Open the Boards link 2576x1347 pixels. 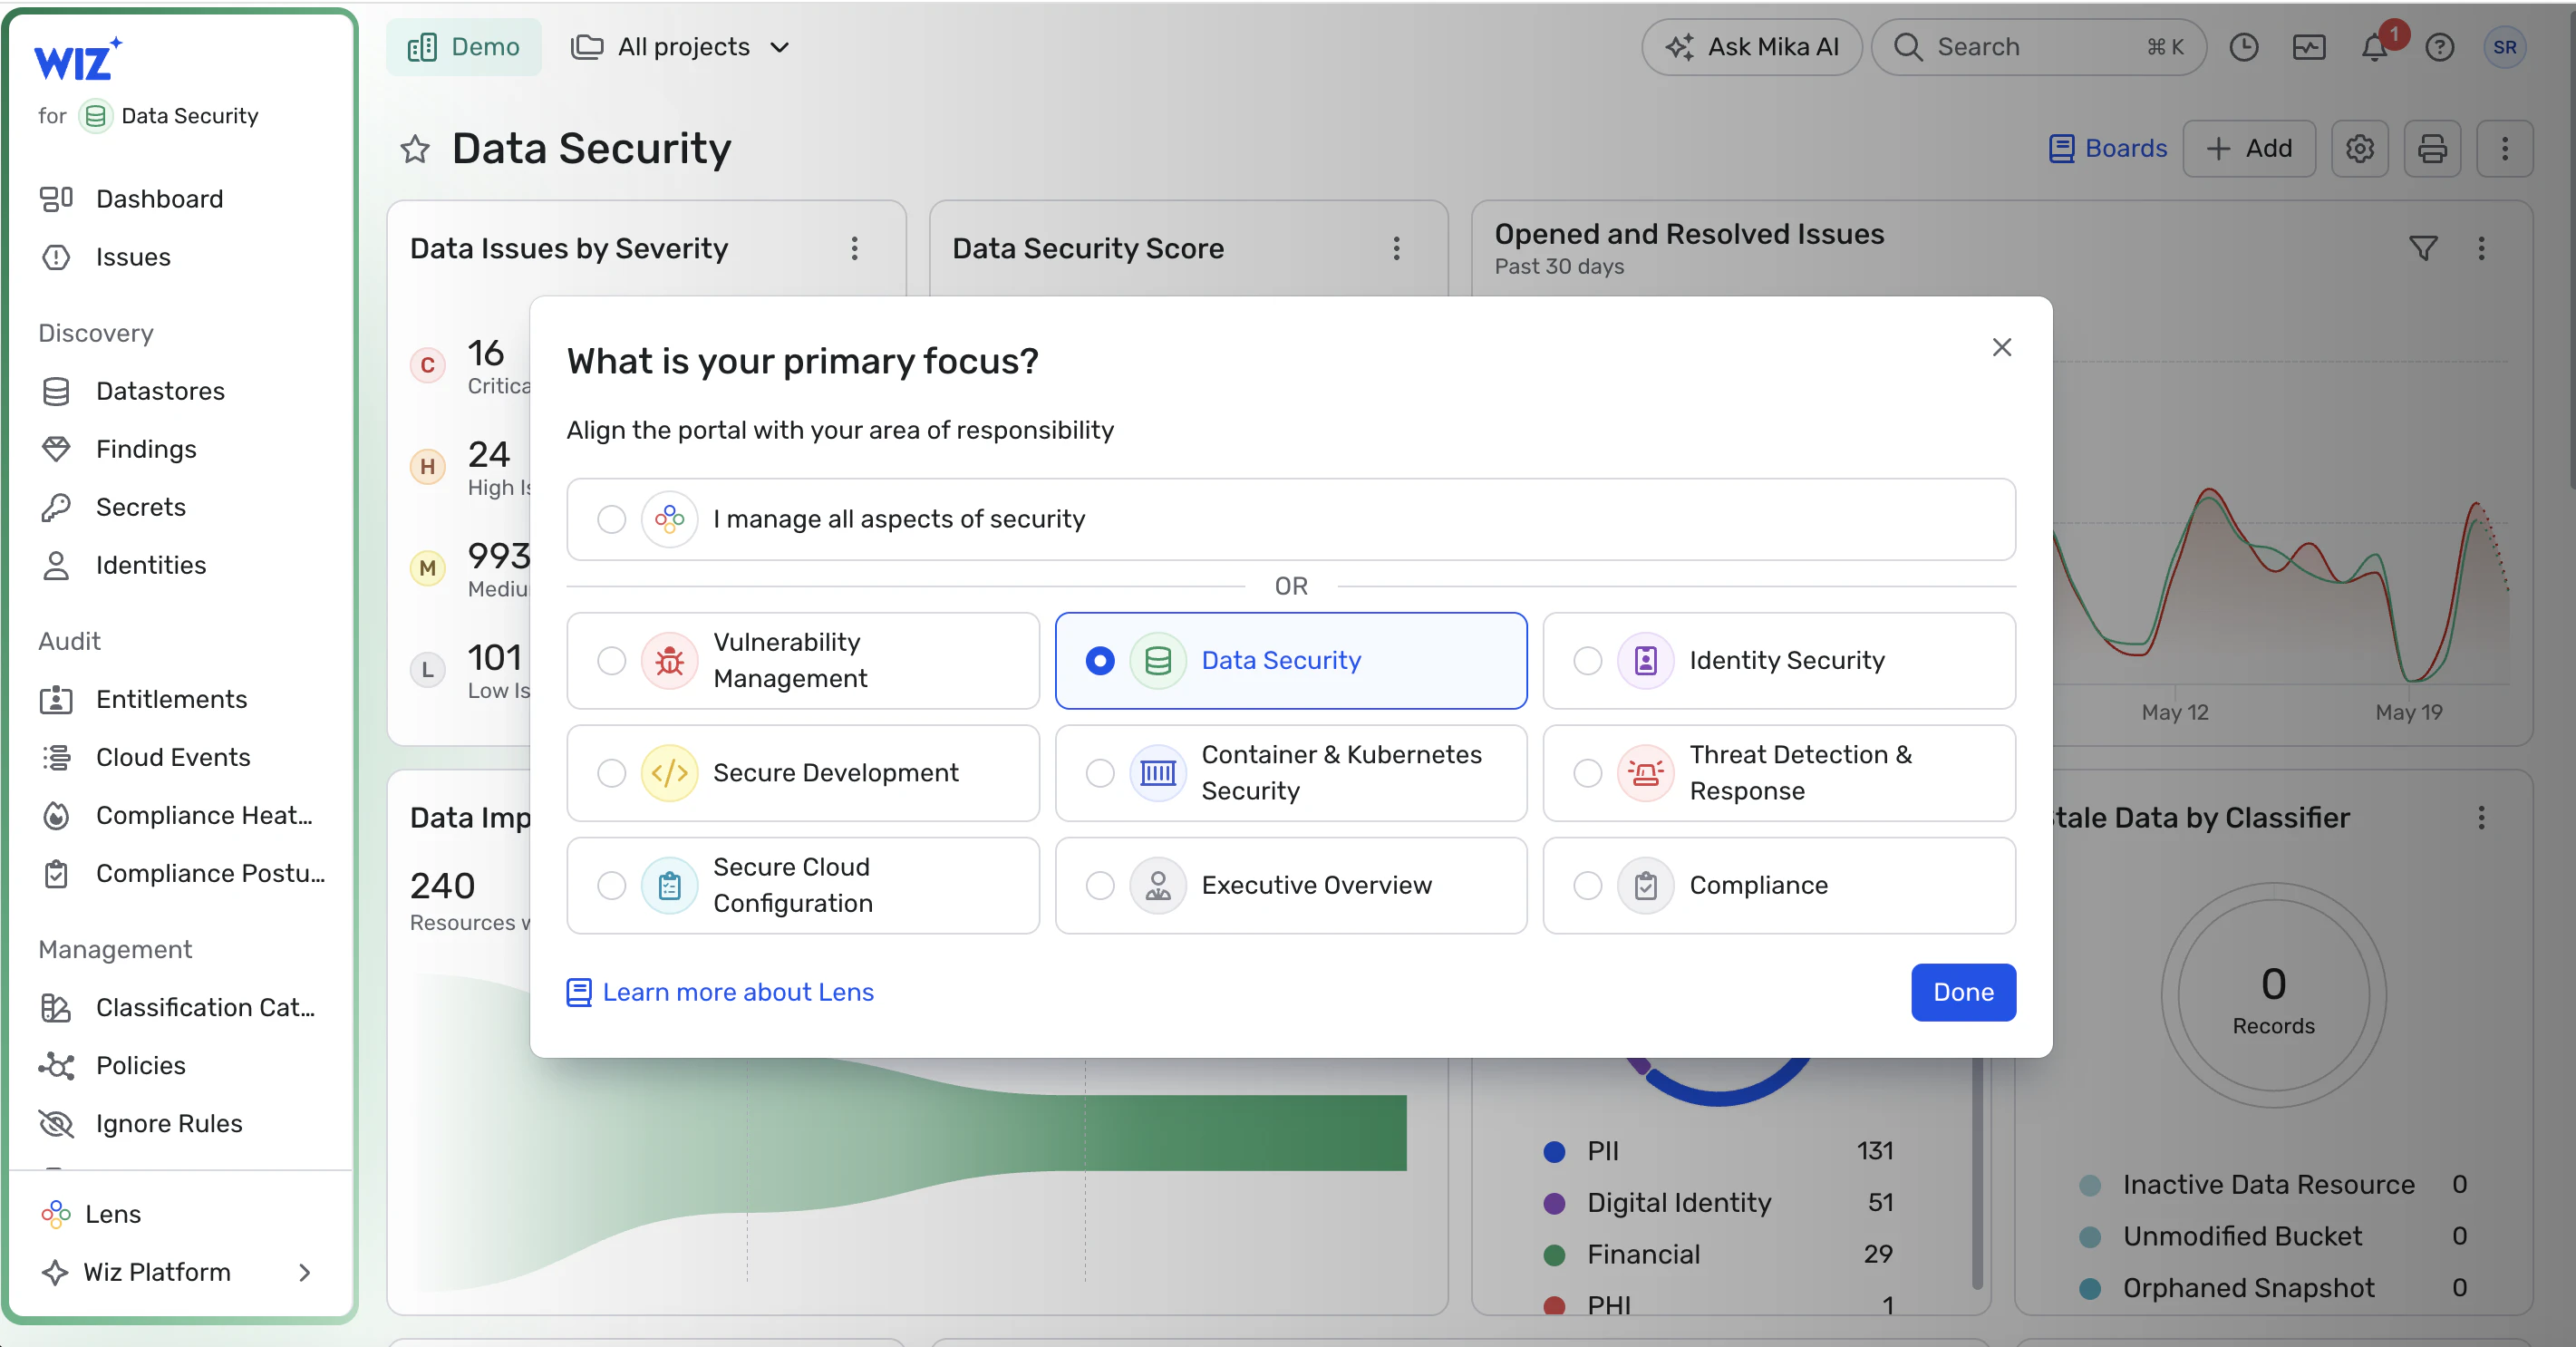coord(2108,148)
